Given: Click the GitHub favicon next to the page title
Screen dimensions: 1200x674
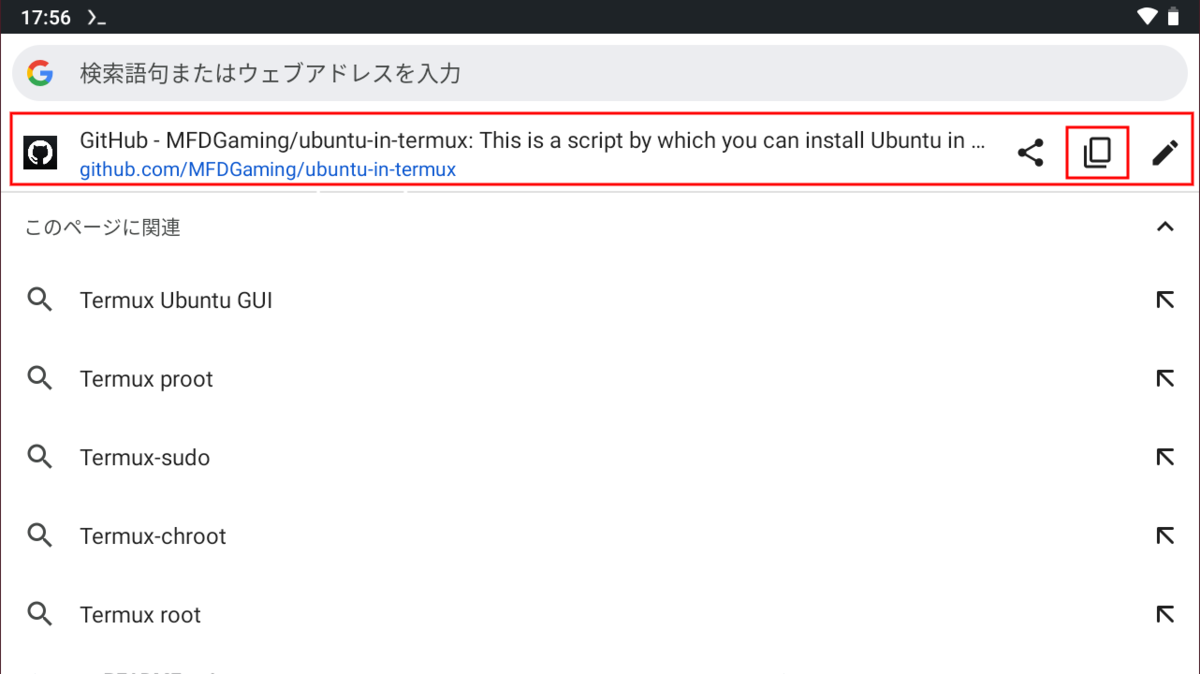Looking at the screenshot, I should click(x=40, y=153).
